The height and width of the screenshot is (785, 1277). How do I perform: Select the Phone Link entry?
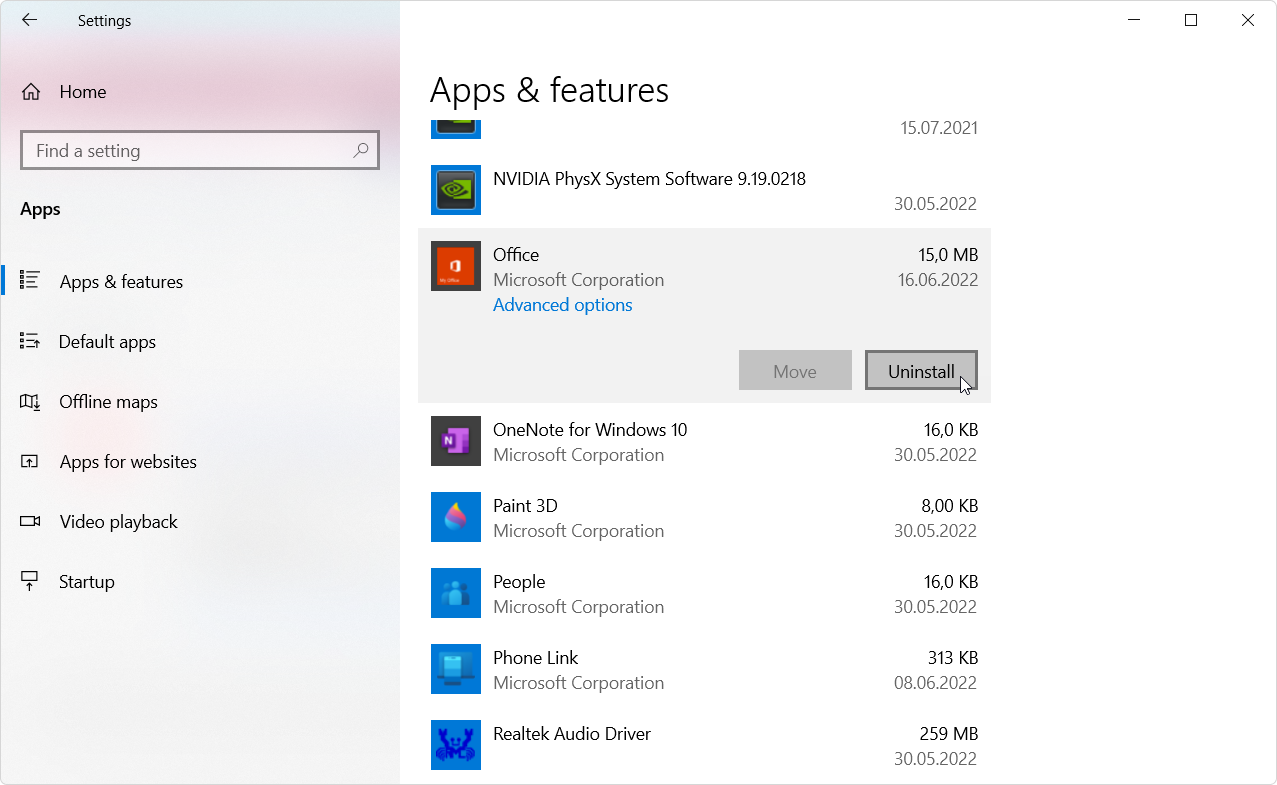click(704, 669)
